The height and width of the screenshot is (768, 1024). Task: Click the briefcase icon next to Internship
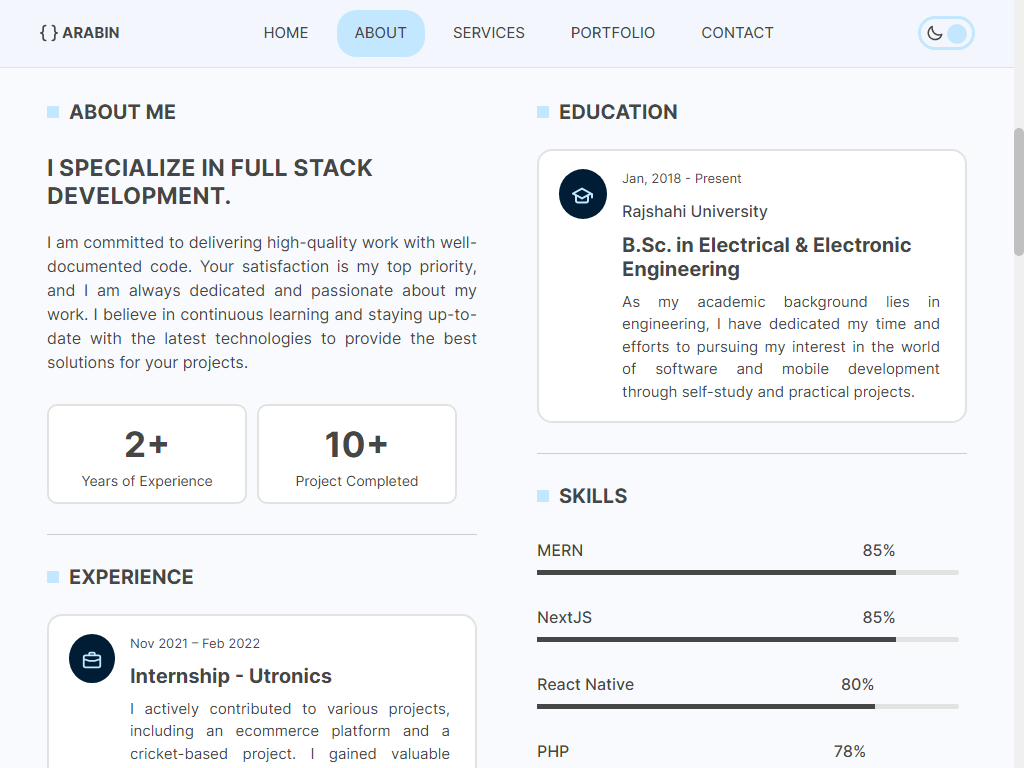coord(92,659)
